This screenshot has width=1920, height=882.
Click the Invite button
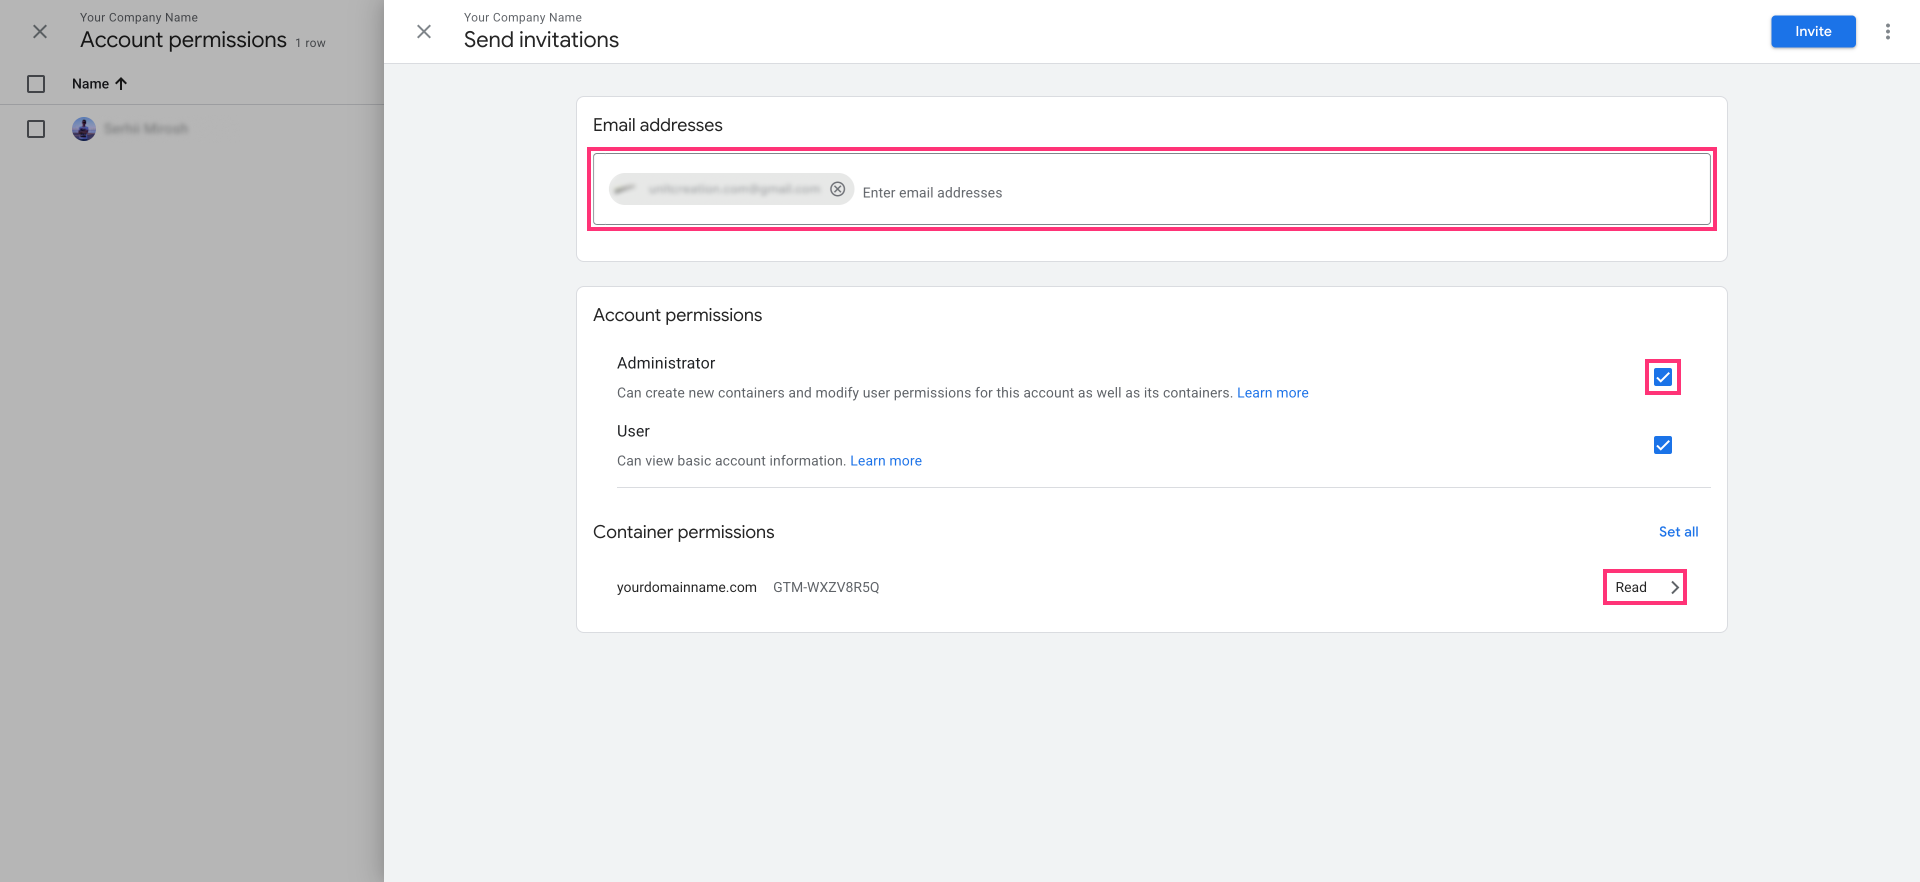pos(1813,32)
